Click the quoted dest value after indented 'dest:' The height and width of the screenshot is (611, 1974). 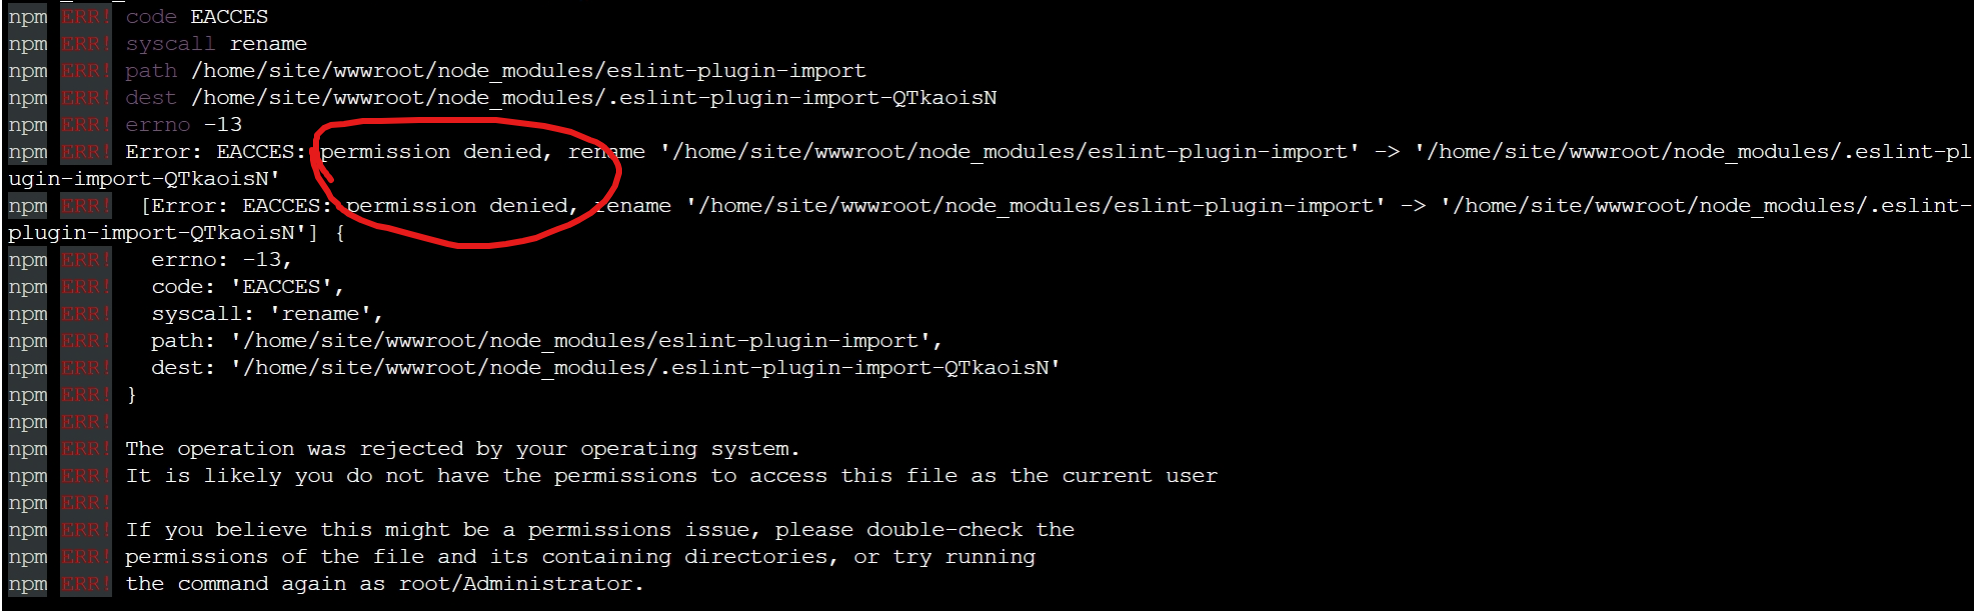pyautogui.click(x=645, y=368)
